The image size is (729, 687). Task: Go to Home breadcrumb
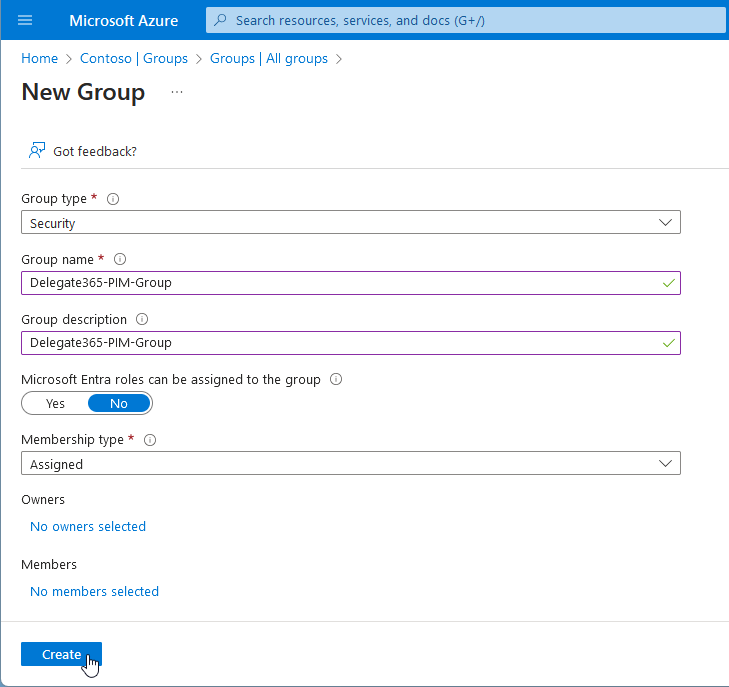tap(39, 59)
